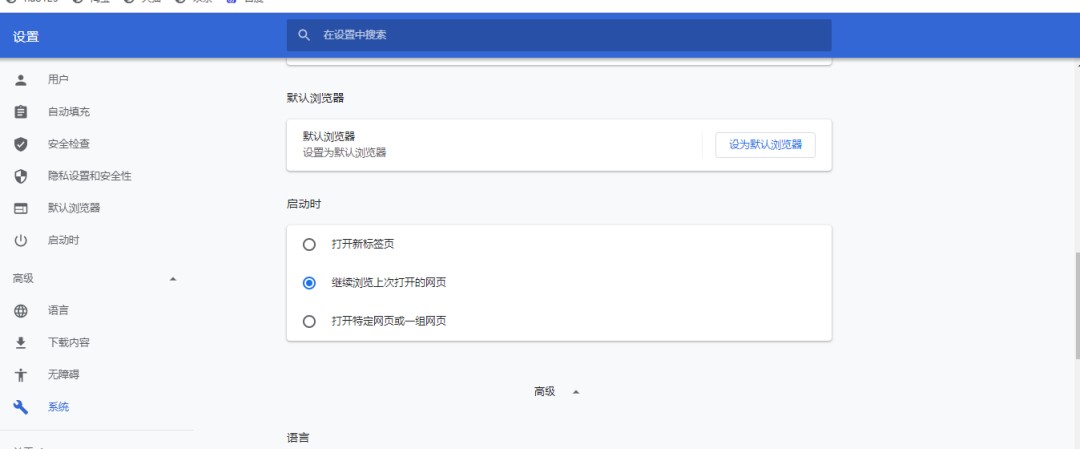Screen dimensions: 1080x449
Task: Click the accessibility figure icon for 无障碍
Action: pyautogui.click(x=20, y=375)
